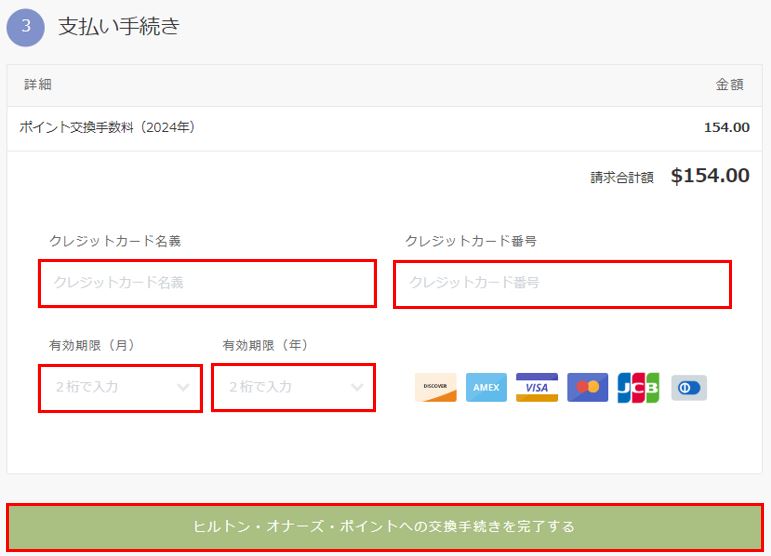Click the Mastercard icon
This screenshot has height=556, width=771.
tap(587, 387)
